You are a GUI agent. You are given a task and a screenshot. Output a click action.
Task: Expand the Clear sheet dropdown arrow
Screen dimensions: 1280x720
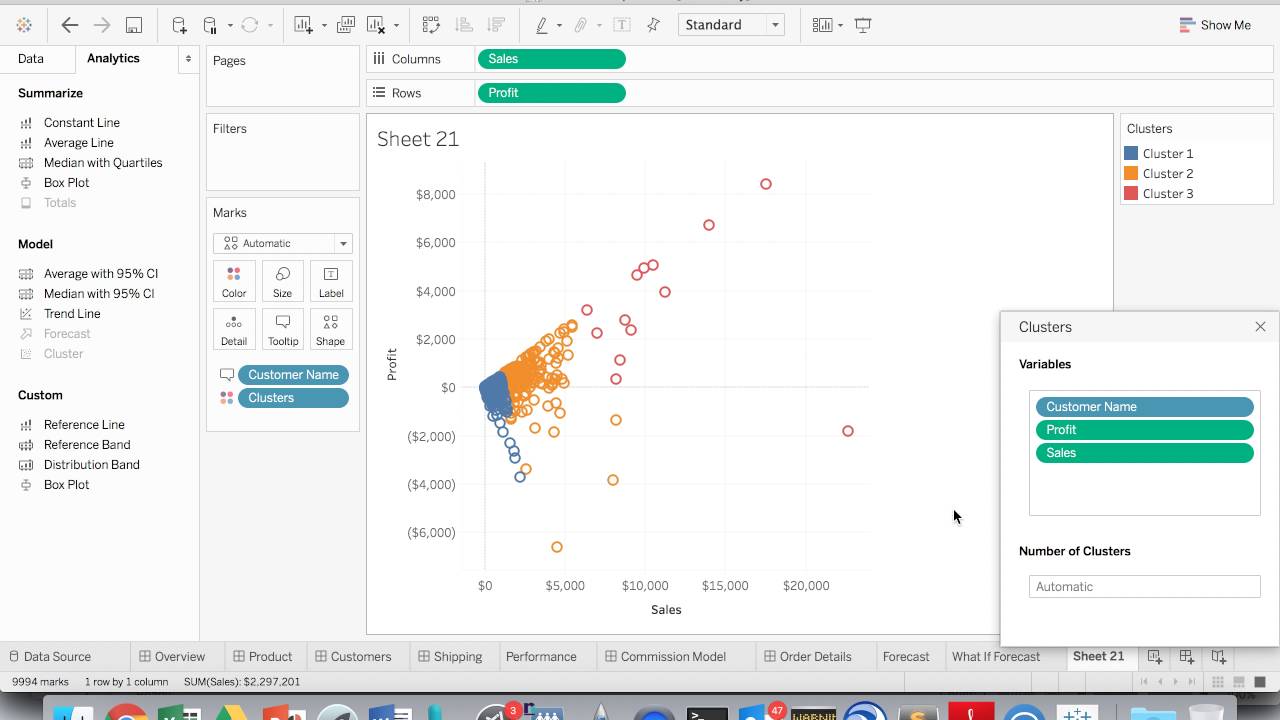(397, 26)
